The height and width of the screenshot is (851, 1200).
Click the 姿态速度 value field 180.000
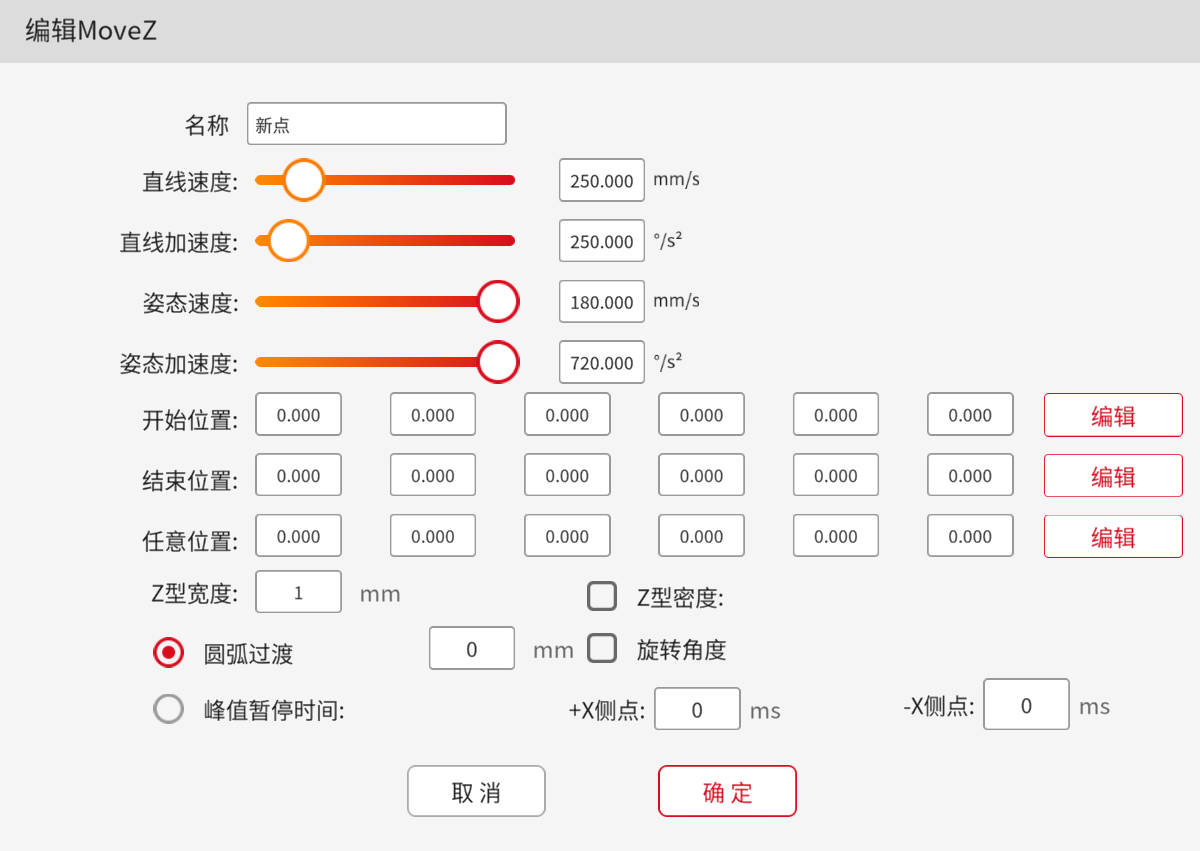602,302
